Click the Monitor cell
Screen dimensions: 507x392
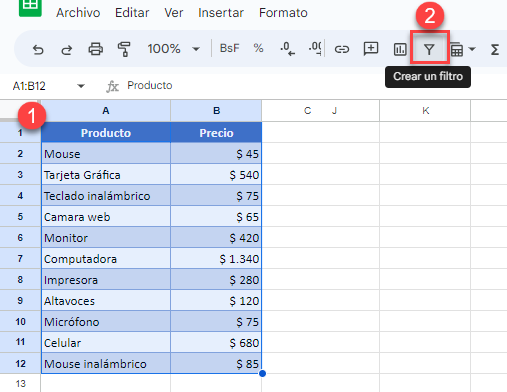106,238
